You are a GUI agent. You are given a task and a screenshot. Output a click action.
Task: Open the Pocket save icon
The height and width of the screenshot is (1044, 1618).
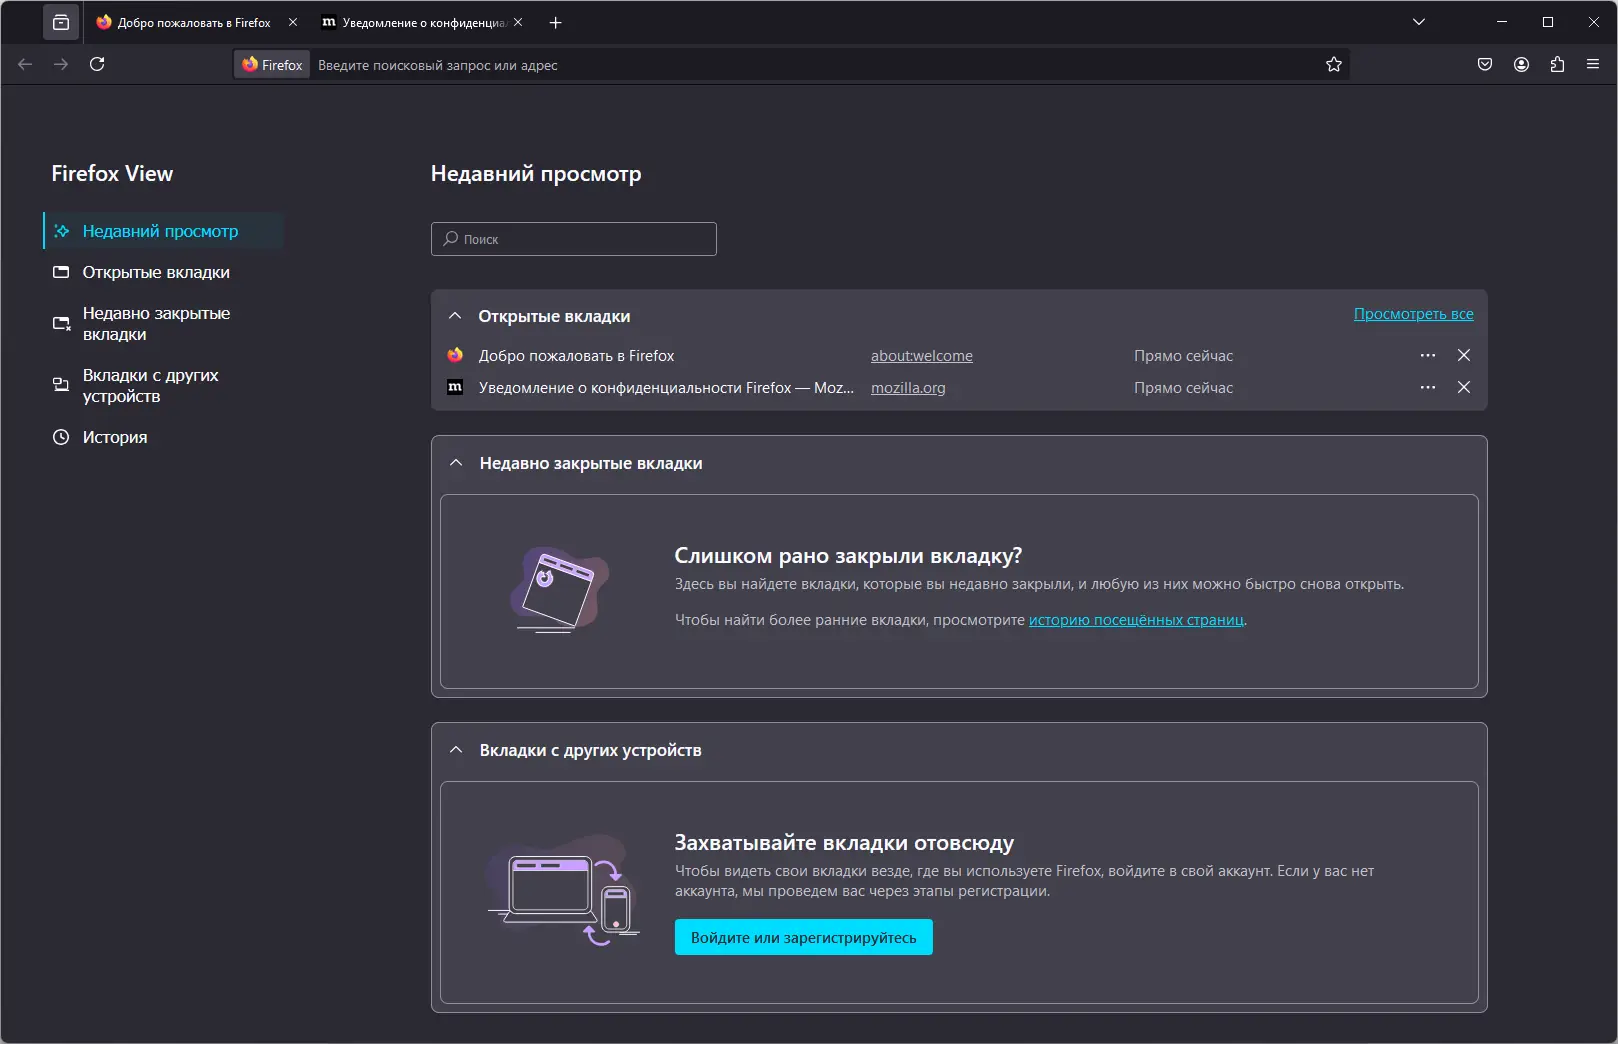1485,64
